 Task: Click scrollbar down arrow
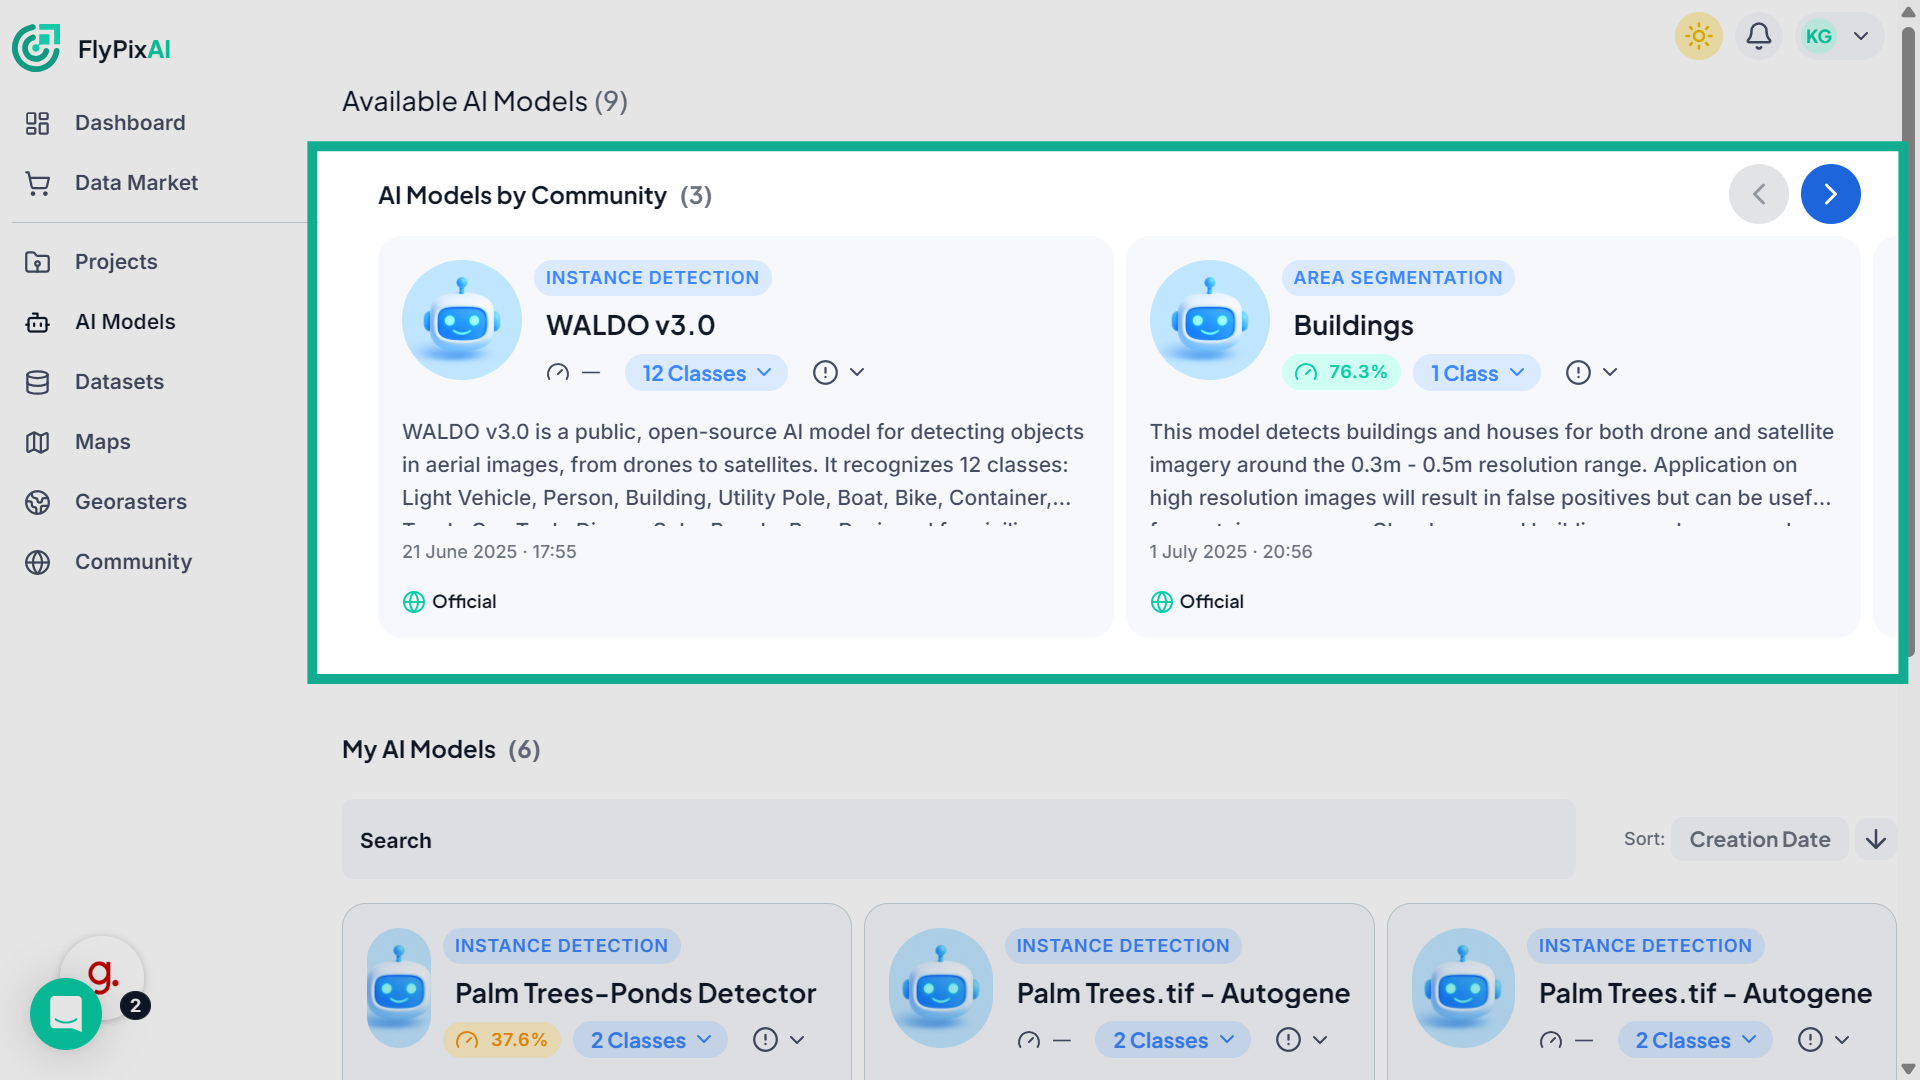pyautogui.click(x=1908, y=1069)
